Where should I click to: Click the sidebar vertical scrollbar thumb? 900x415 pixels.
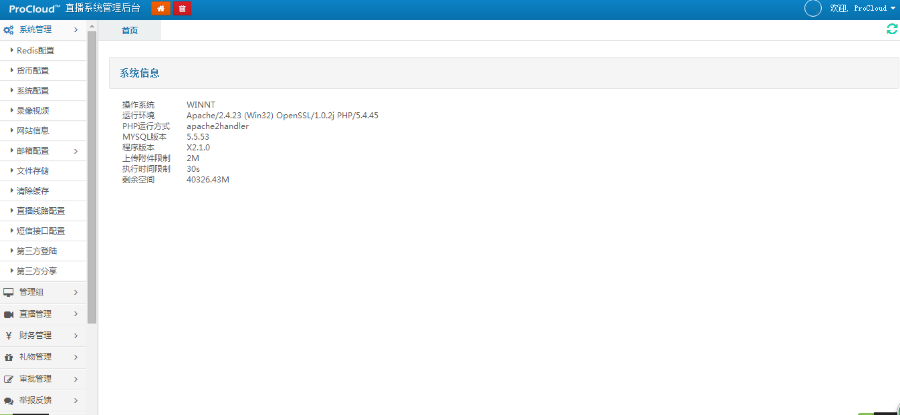click(x=92, y=177)
